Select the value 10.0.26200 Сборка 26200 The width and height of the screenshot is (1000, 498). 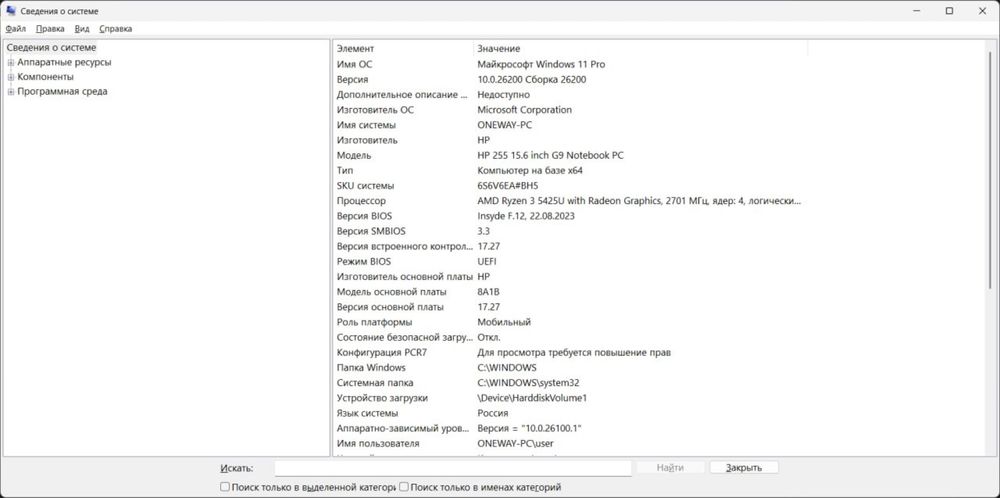[x=532, y=80]
